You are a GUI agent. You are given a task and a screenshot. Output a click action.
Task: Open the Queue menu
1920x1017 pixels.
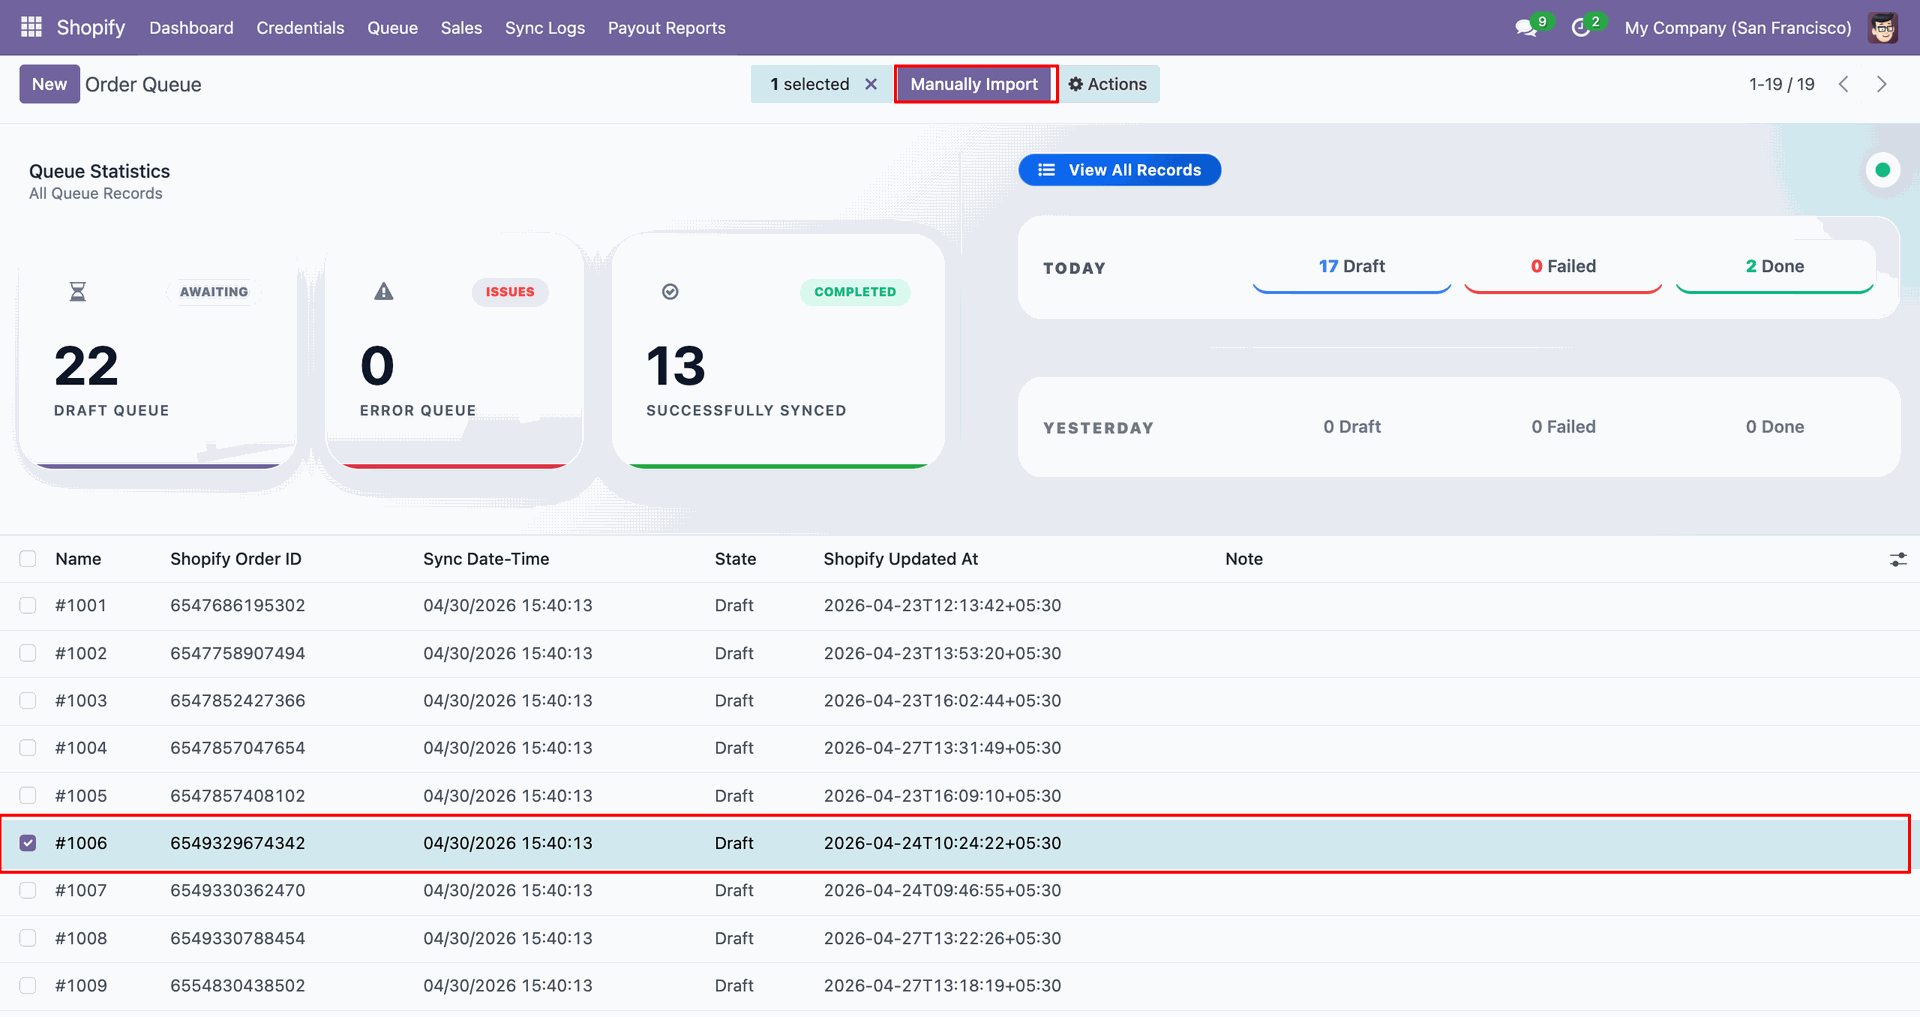click(x=392, y=28)
